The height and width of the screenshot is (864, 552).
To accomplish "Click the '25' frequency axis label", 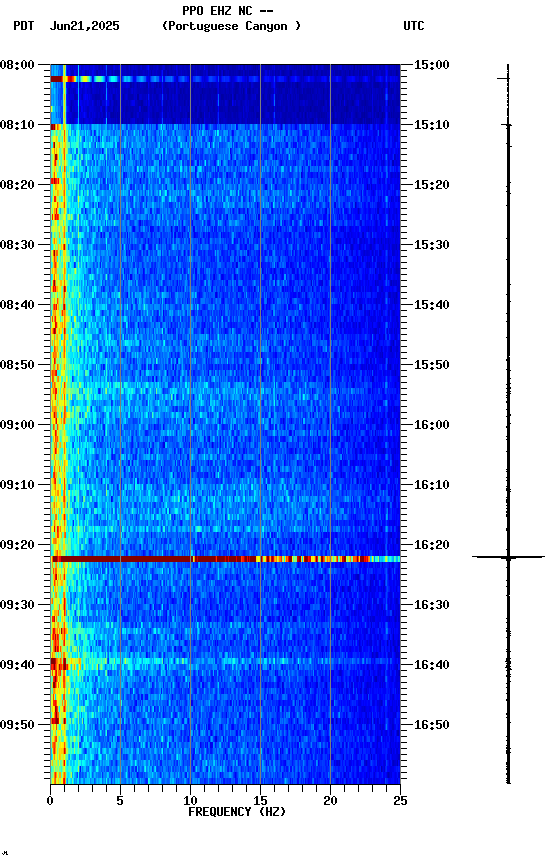I will pos(400,801).
